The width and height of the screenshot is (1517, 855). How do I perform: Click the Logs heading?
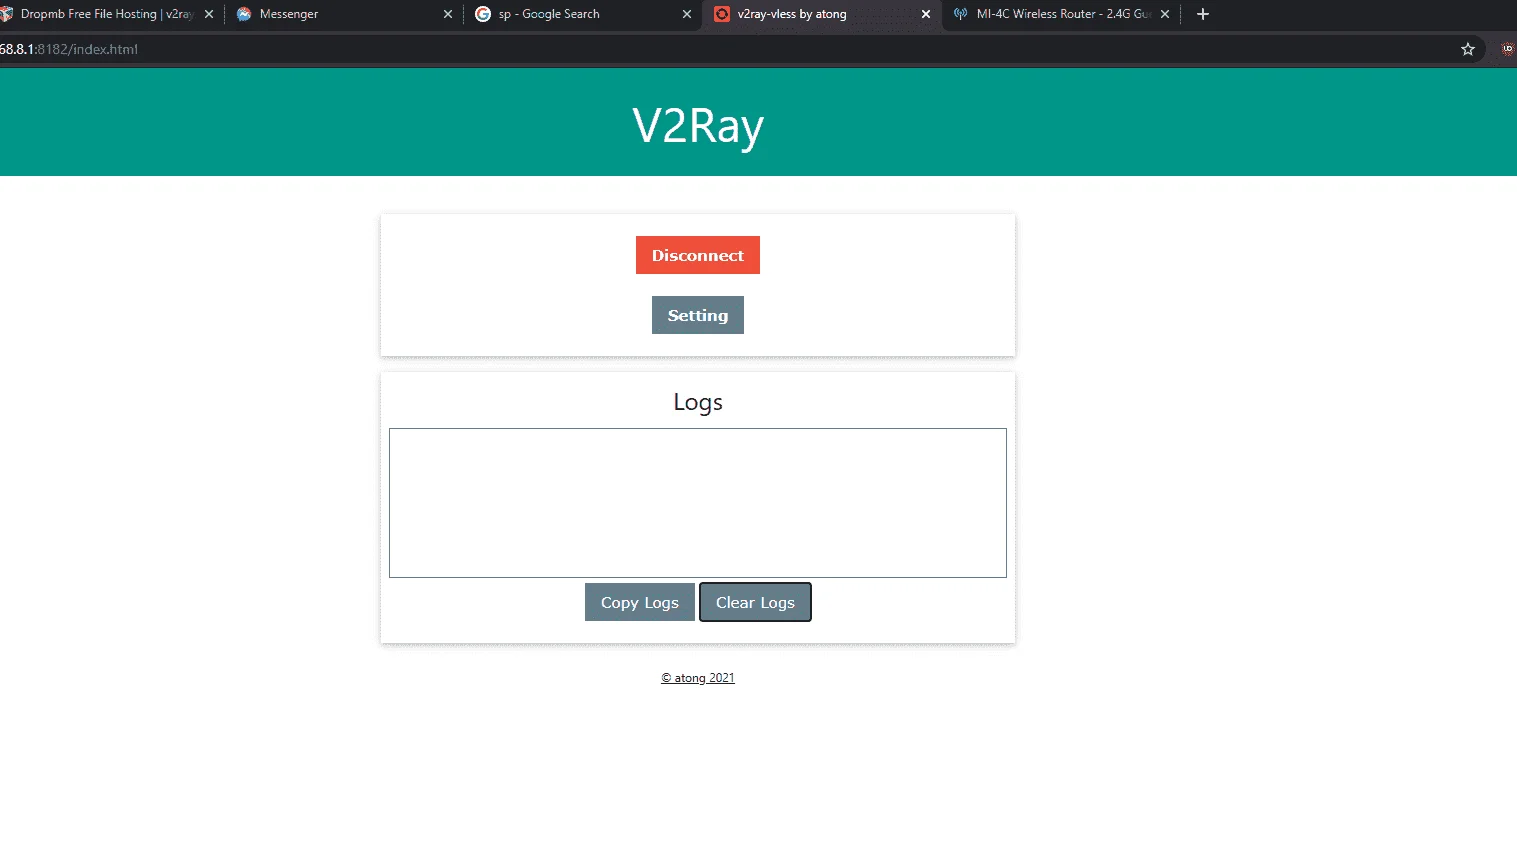pos(698,402)
